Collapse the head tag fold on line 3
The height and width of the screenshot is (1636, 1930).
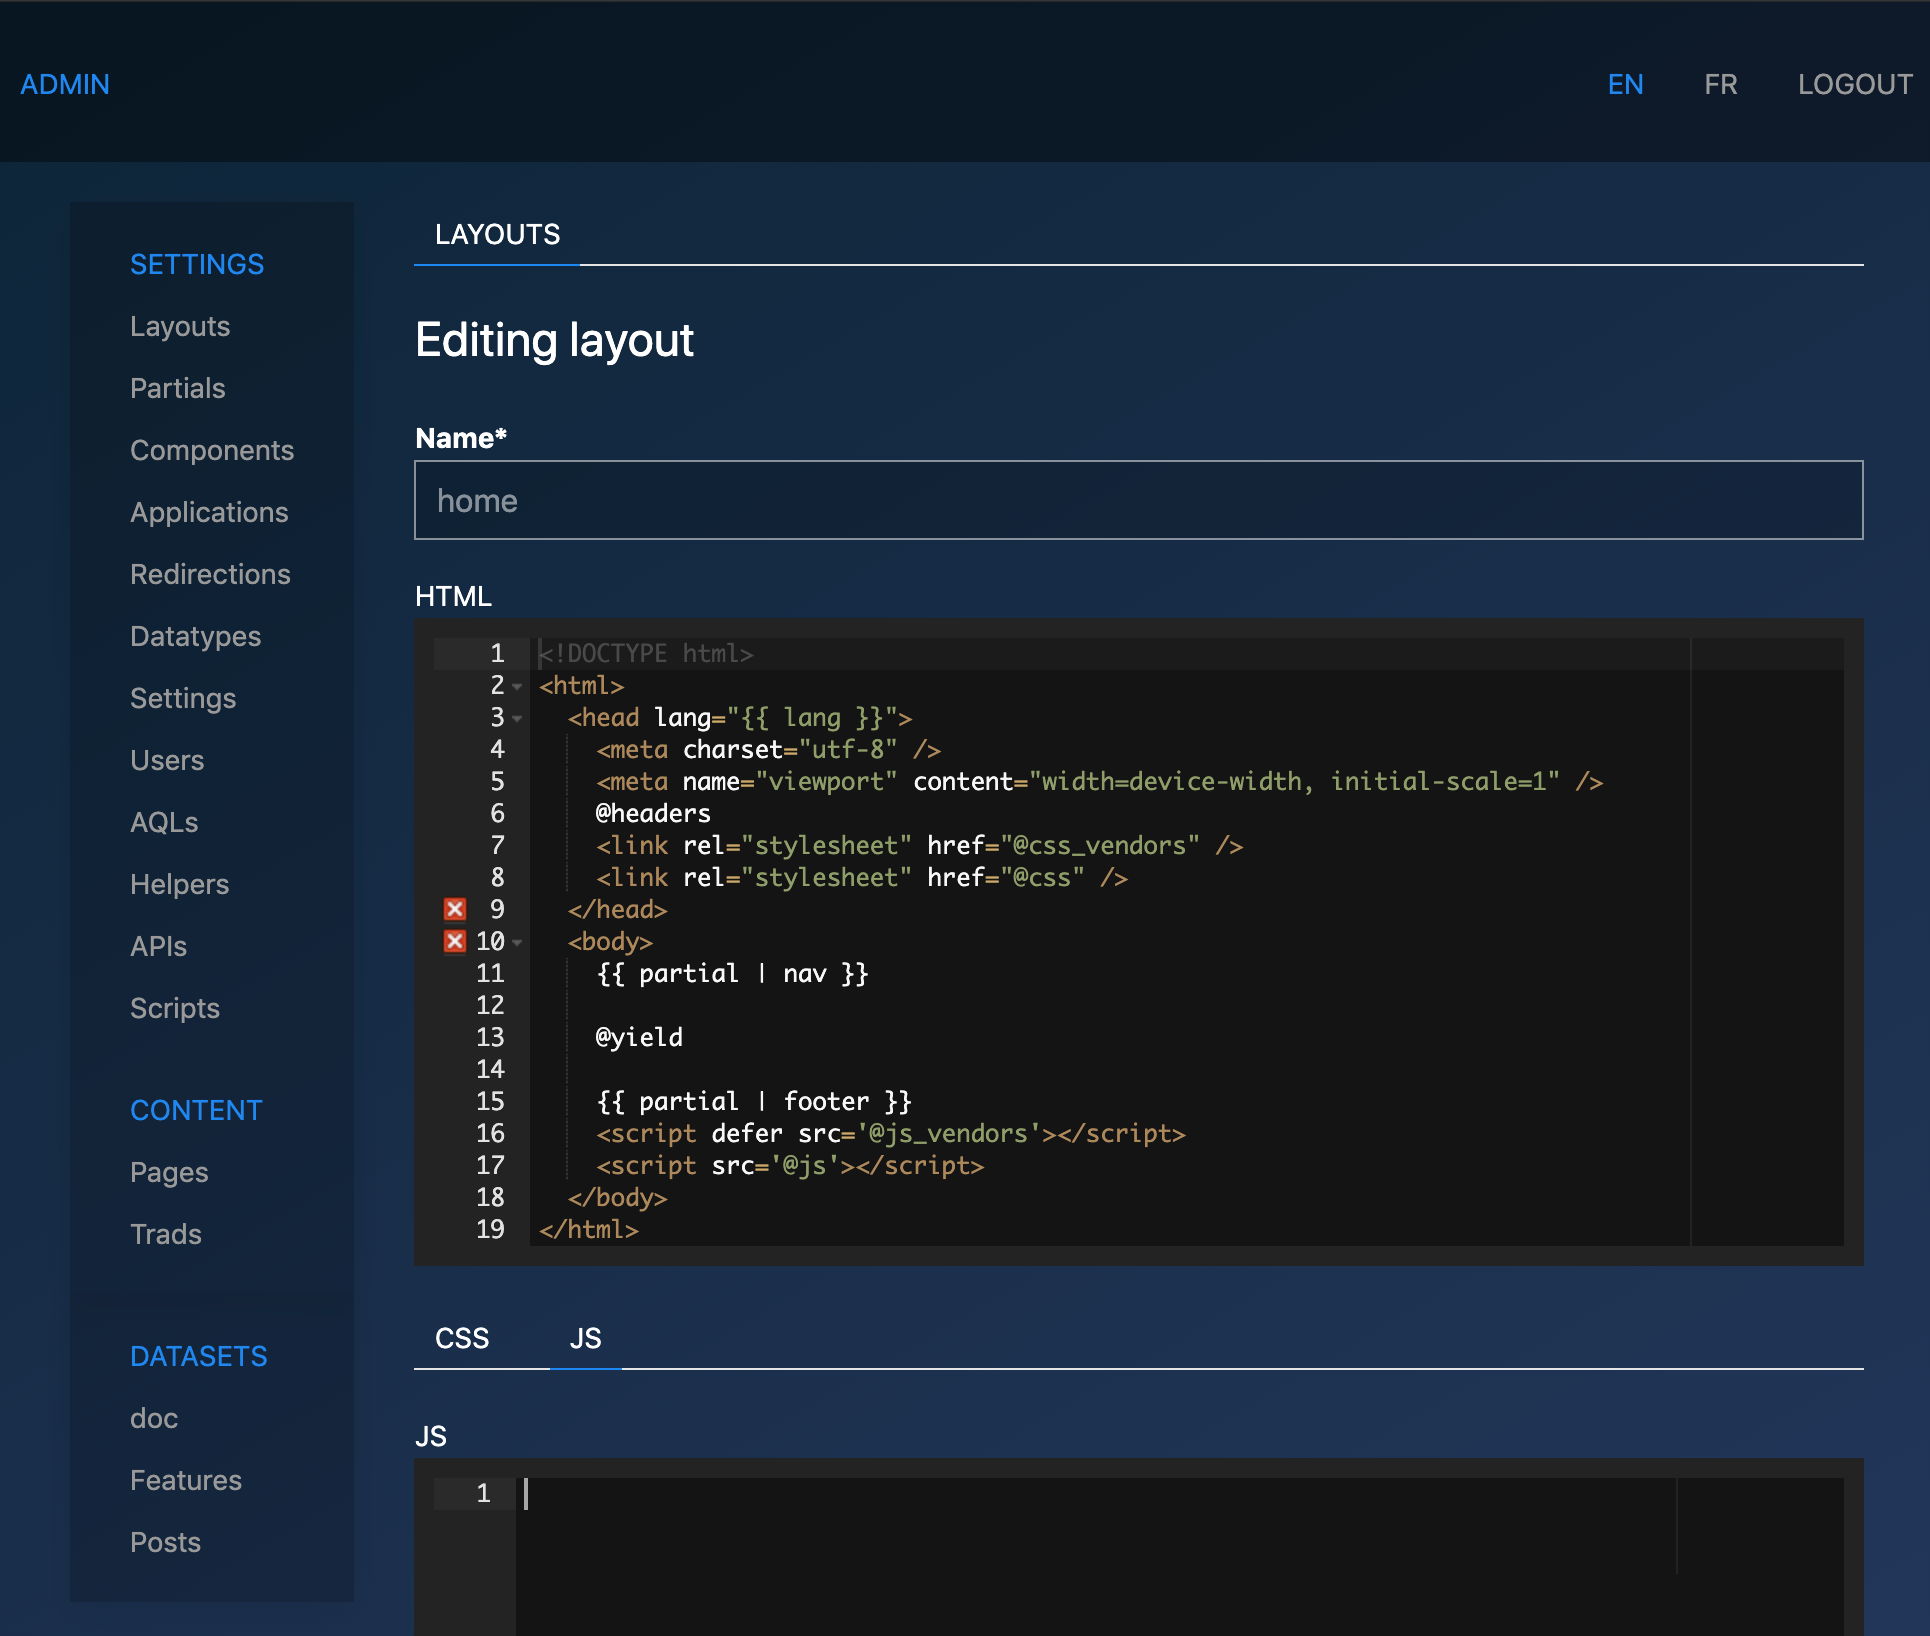517,718
